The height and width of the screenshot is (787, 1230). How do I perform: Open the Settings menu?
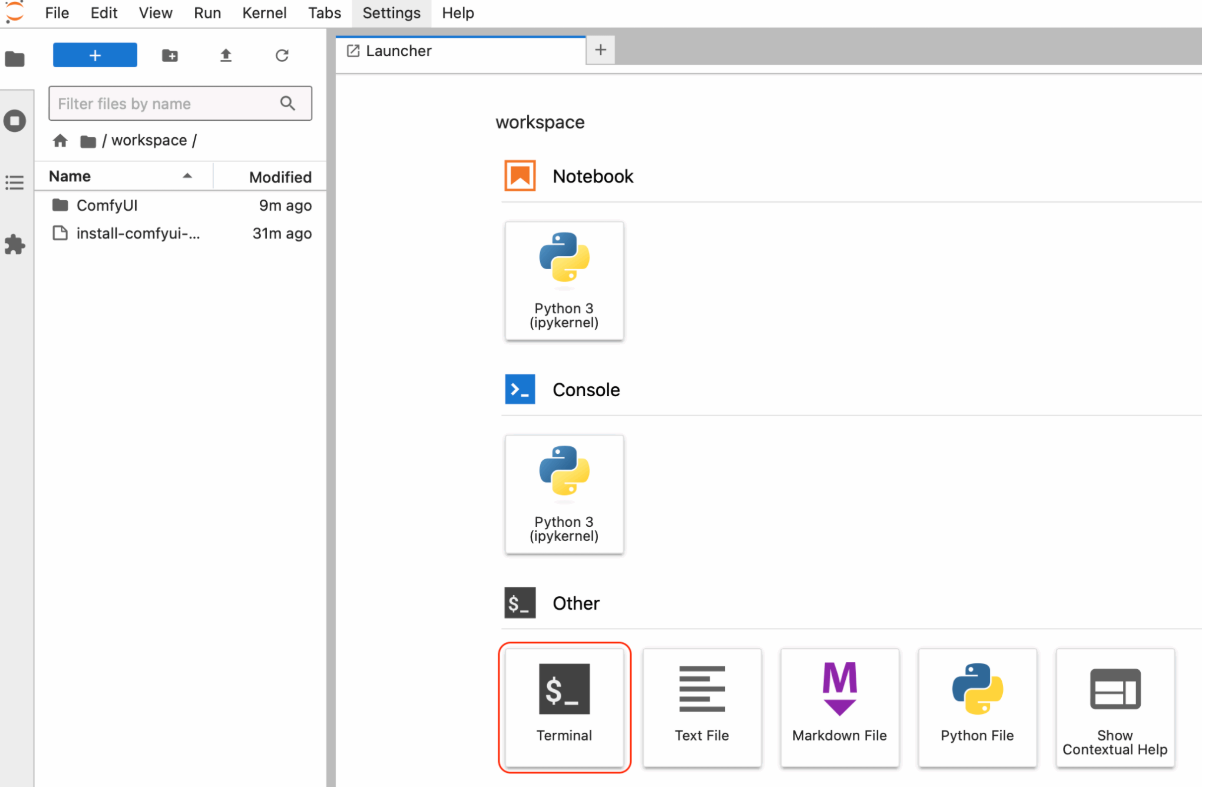click(391, 13)
